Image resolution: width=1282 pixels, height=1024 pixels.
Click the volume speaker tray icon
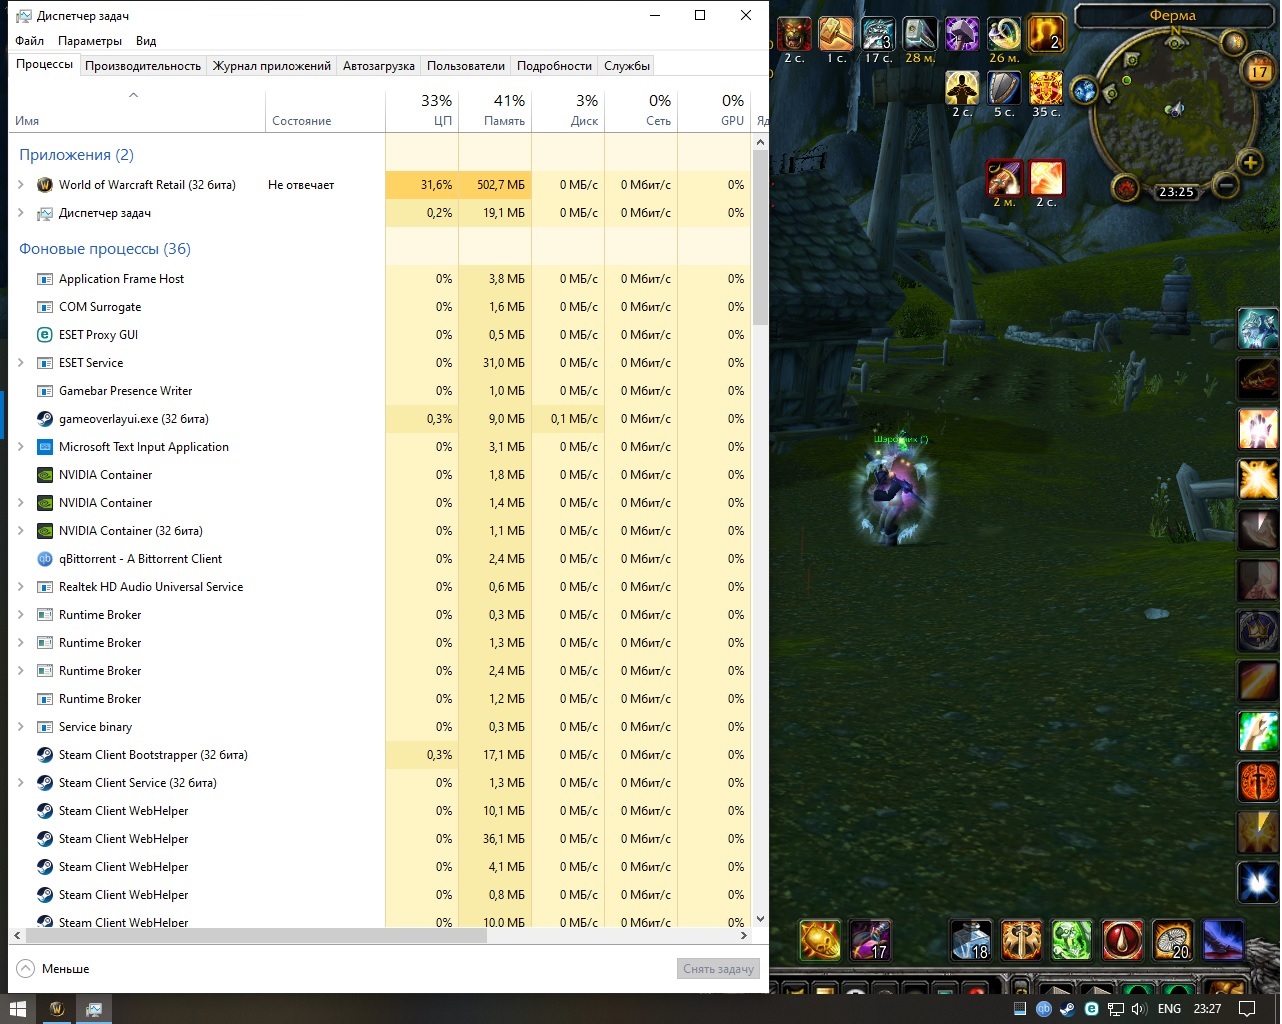click(x=1138, y=1009)
